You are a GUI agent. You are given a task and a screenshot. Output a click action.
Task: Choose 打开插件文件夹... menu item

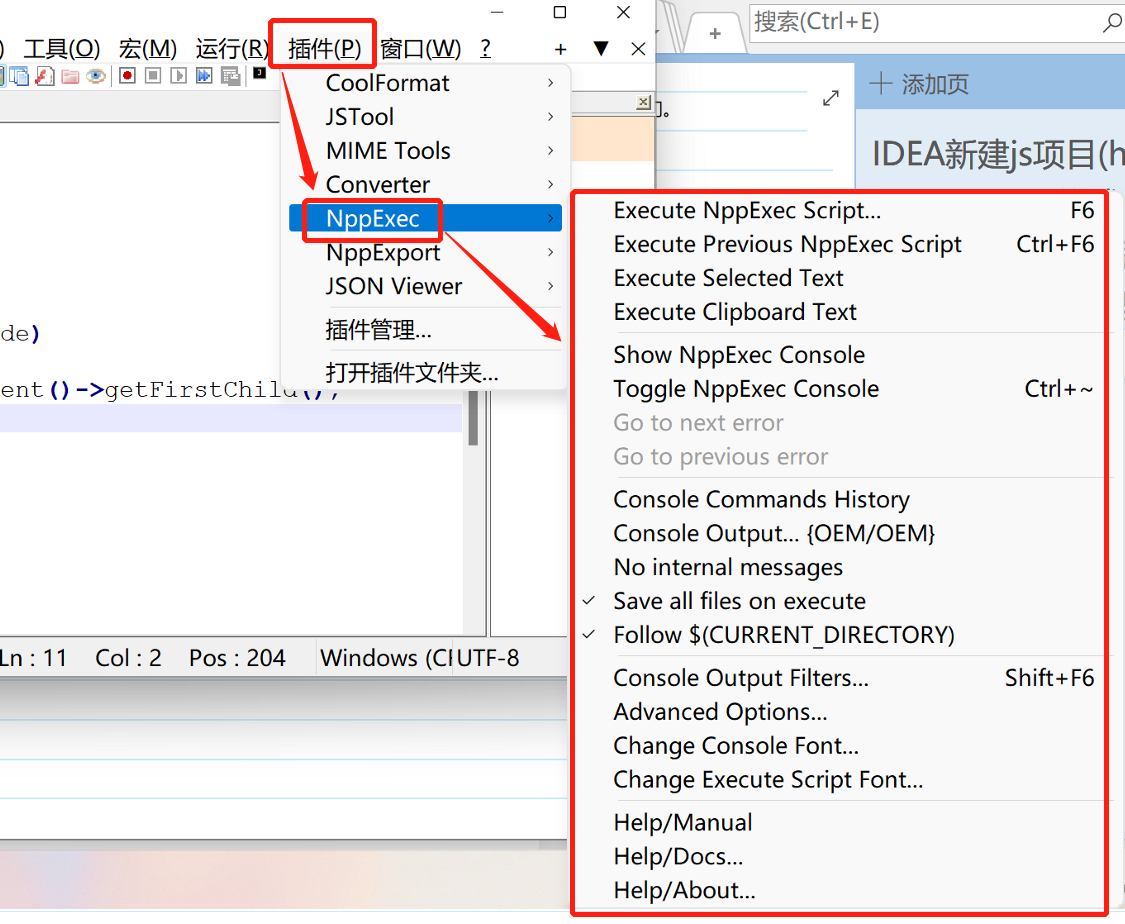(x=412, y=372)
